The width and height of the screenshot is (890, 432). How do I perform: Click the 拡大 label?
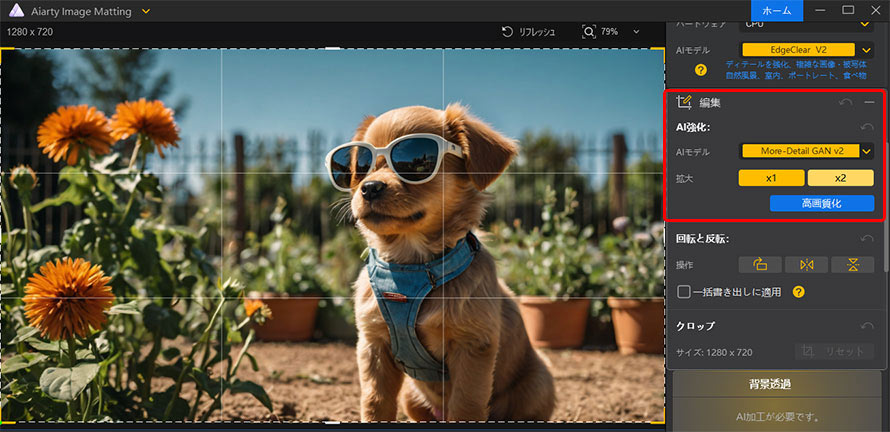[x=685, y=178]
